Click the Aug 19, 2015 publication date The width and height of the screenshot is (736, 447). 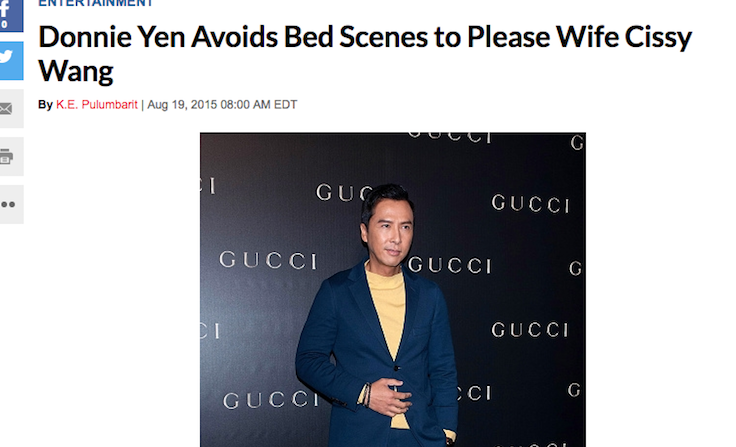[x=182, y=104]
